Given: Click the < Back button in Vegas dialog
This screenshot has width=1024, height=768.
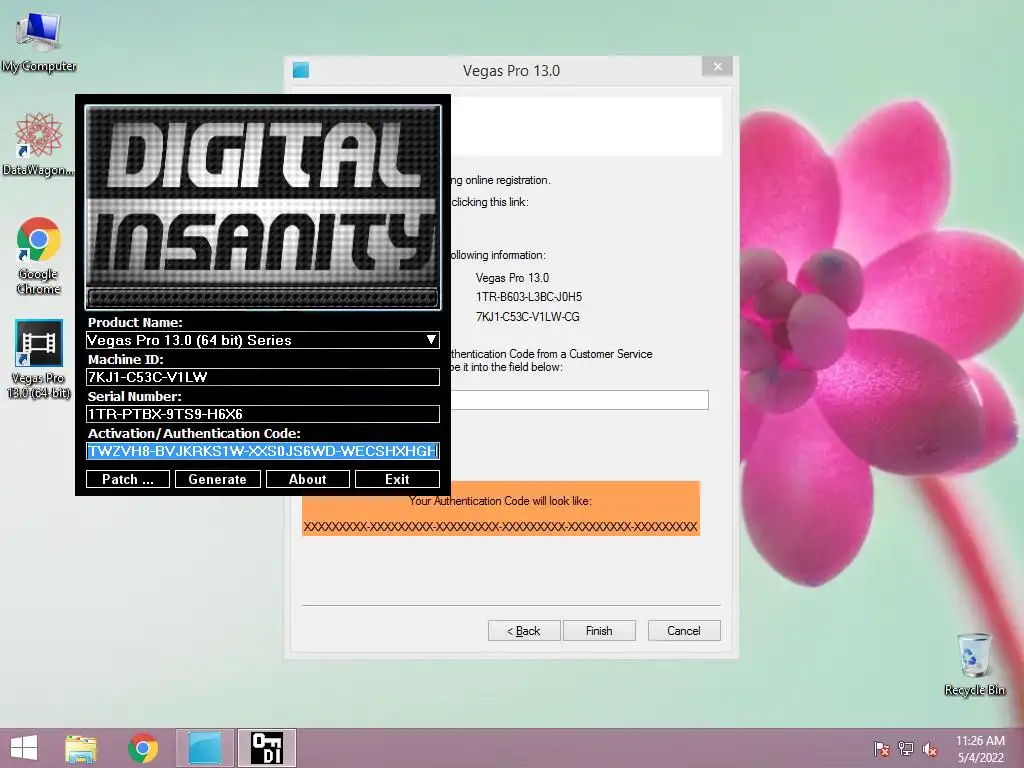Looking at the screenshot, I should point(524,631).
